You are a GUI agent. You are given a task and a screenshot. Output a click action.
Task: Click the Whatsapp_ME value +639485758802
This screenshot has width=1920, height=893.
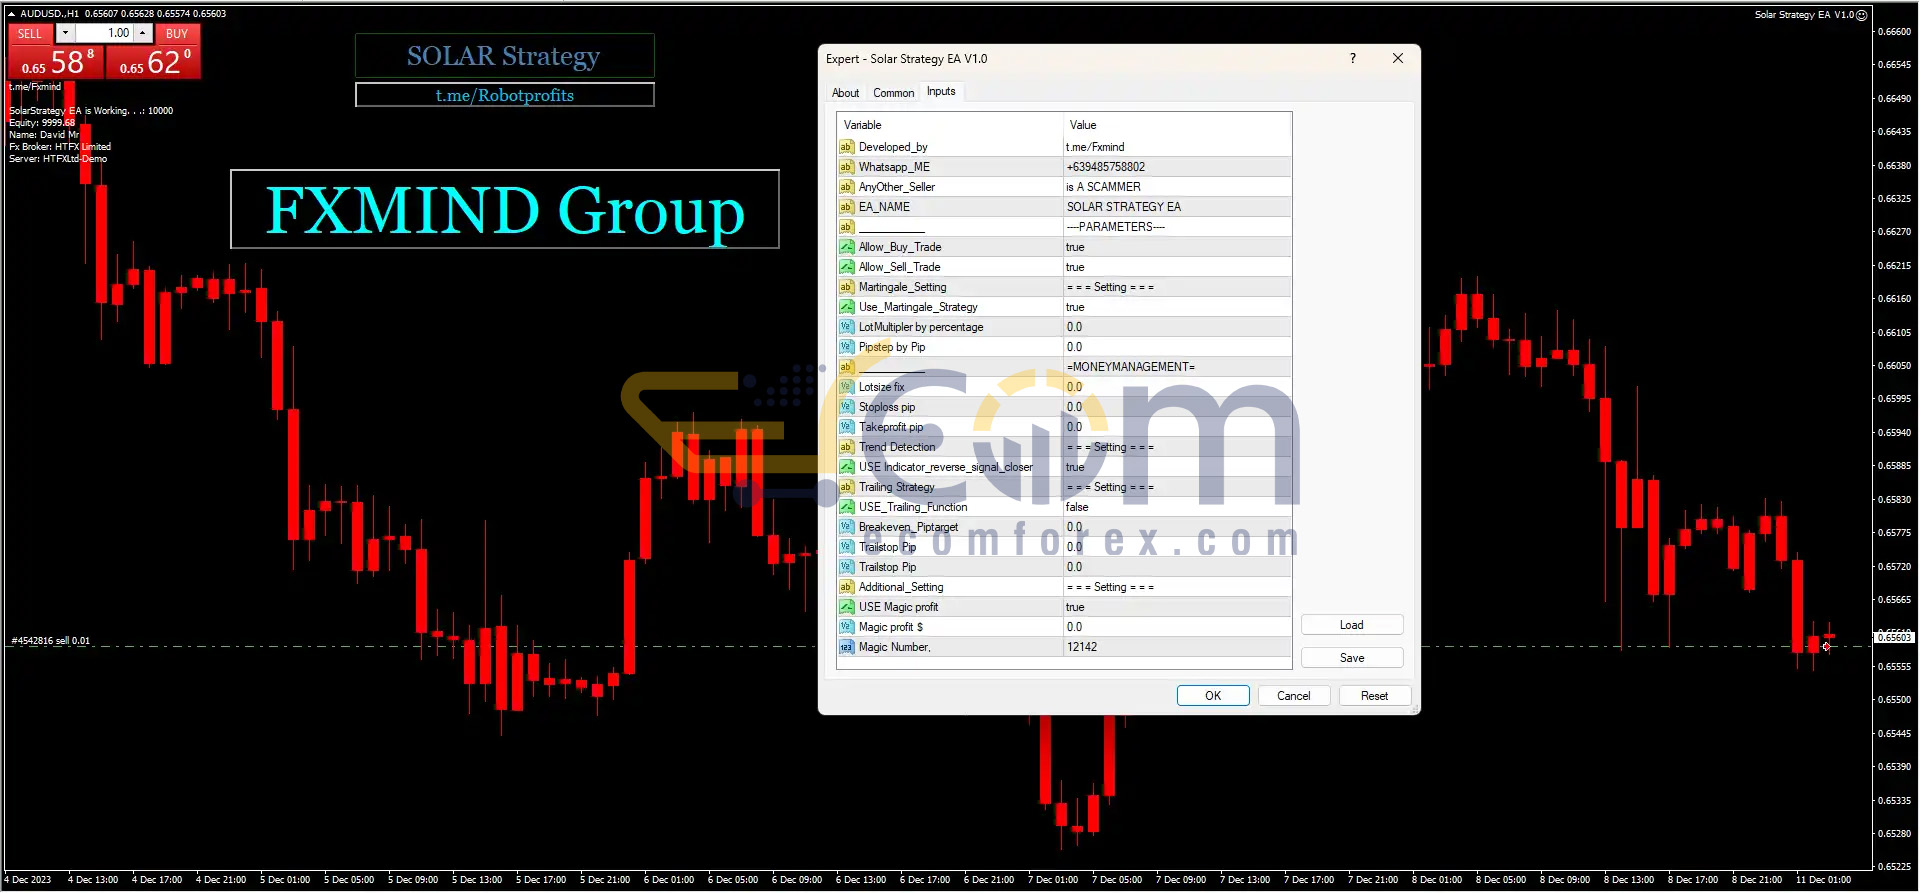(x=1177, y=167)
